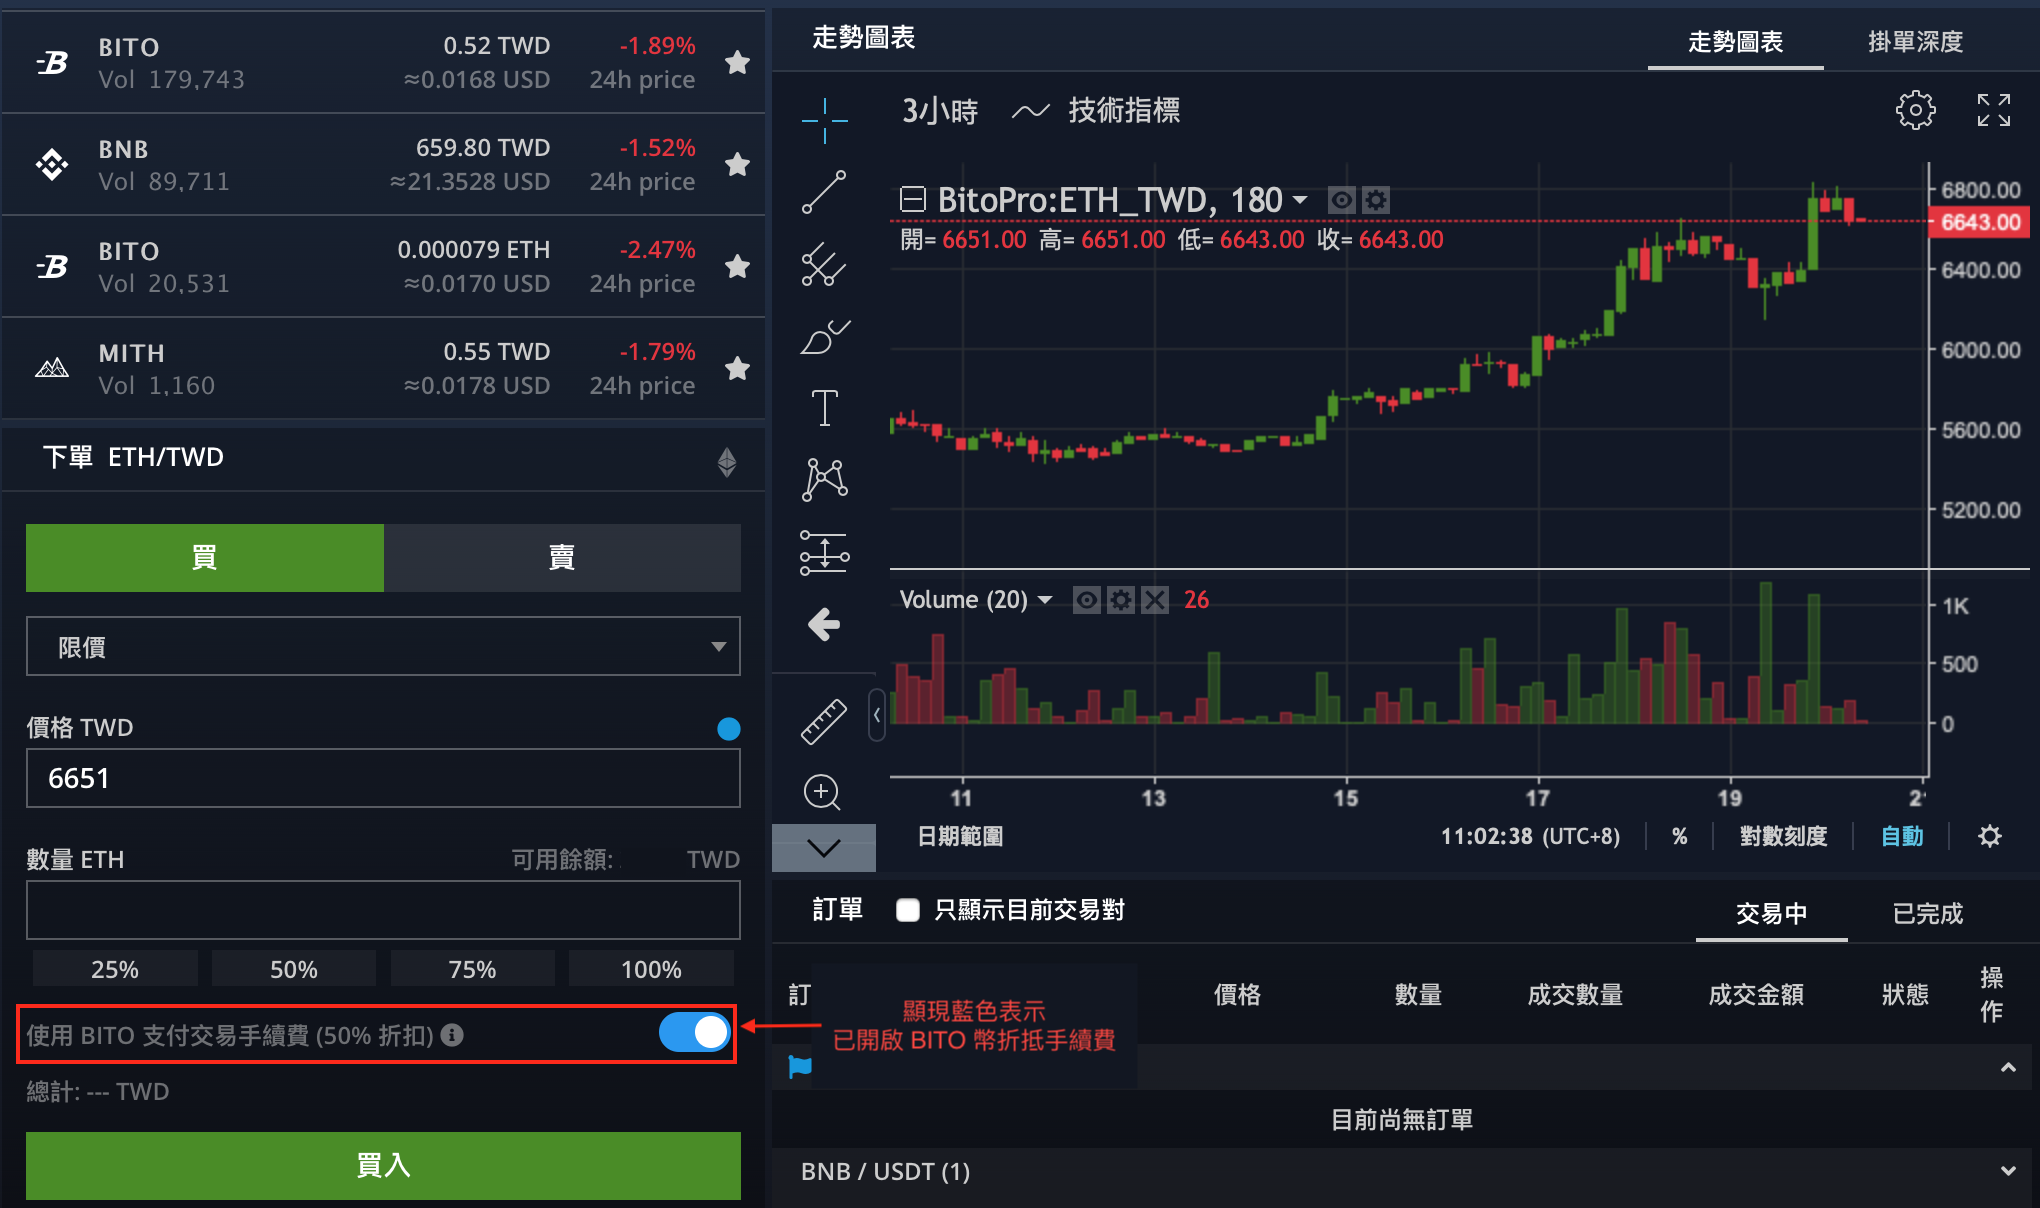Screen dimensions: 2040x1208
Task: Click the zoom in magnifier tool
Action: click(822, 792)
